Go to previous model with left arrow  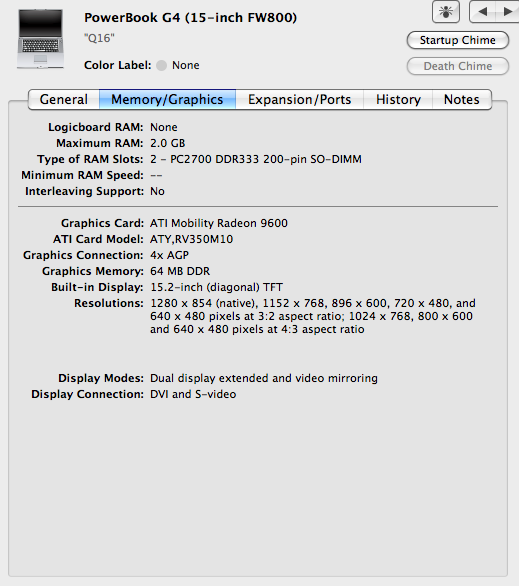(x=482, y=12)
